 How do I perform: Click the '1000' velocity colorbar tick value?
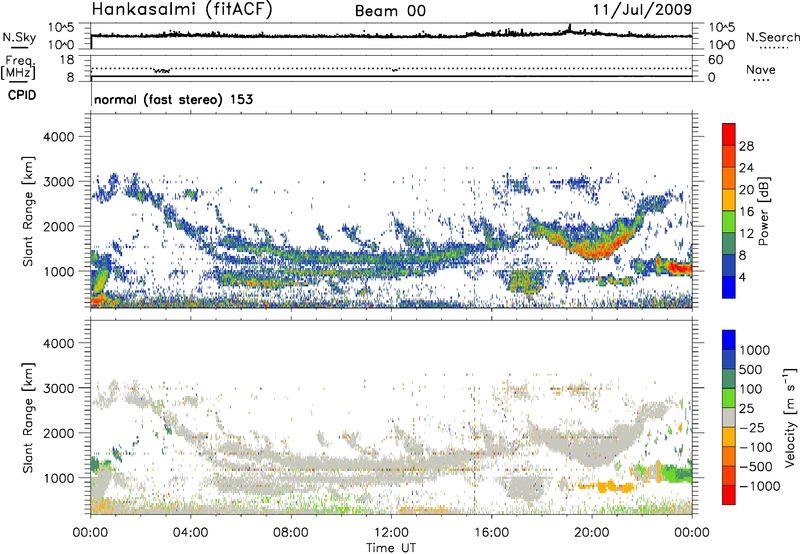(x=755, y=350)
